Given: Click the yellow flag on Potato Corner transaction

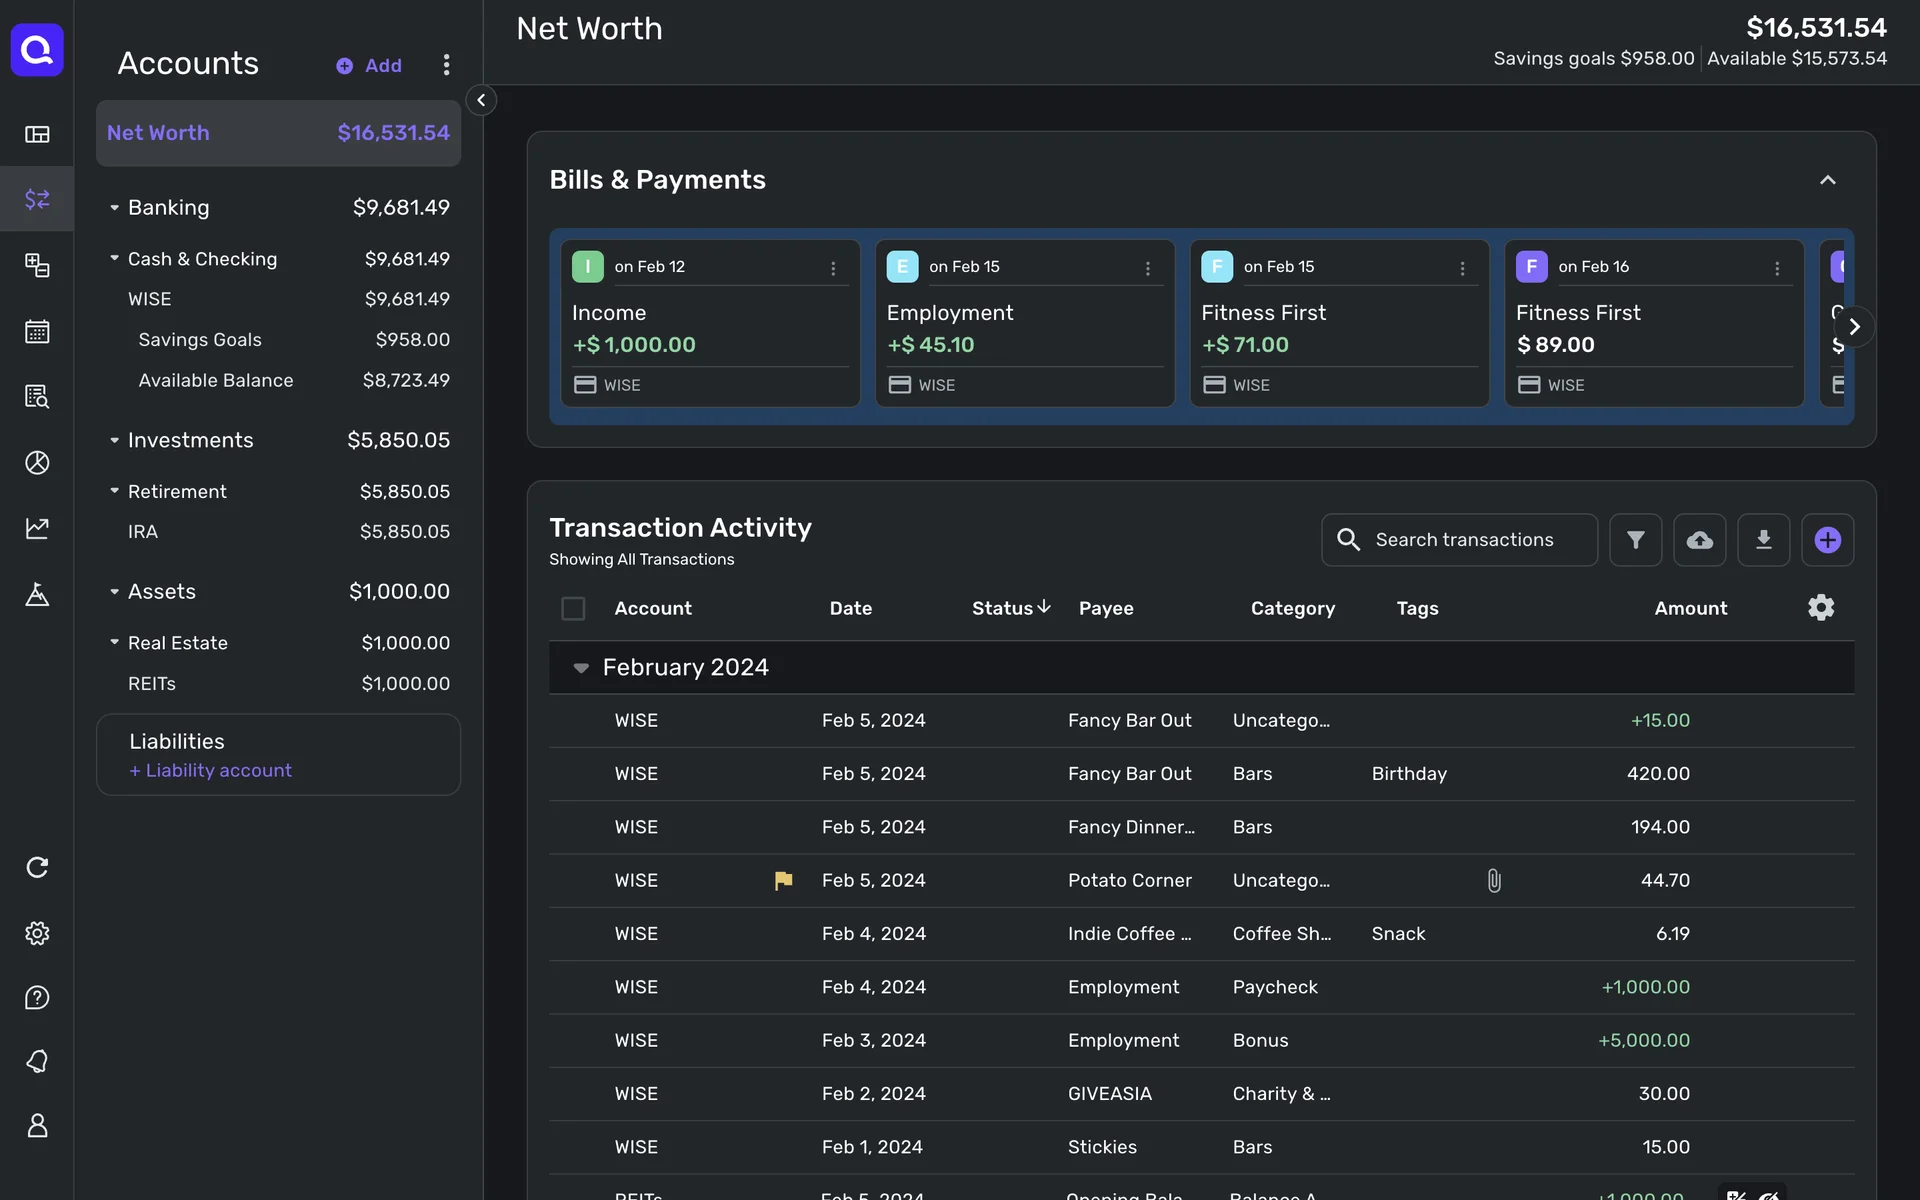Looking at the screenshot, I should pyautogui.click(x=783, y=881).
